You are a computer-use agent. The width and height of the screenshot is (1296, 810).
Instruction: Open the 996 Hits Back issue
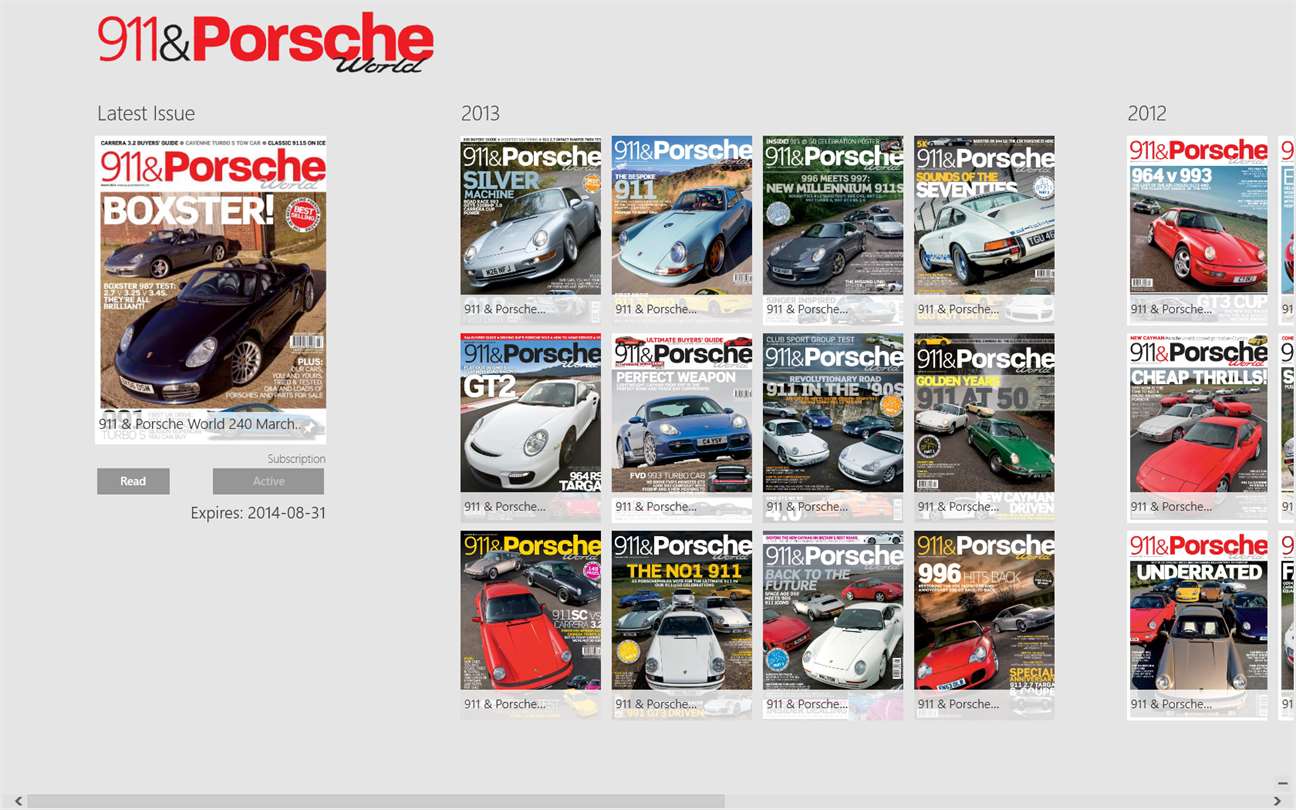tap(984, 624)
